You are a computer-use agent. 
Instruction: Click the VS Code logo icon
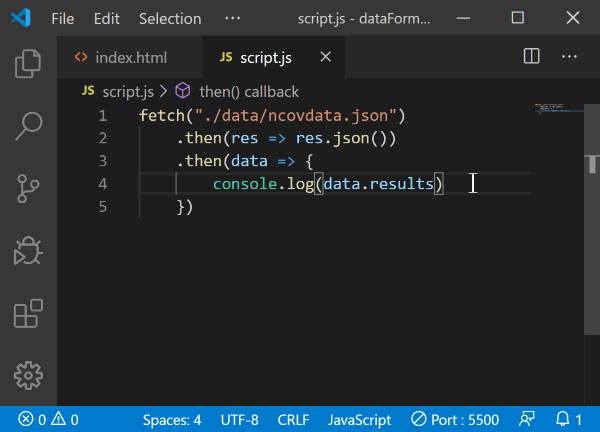[21, 18]
